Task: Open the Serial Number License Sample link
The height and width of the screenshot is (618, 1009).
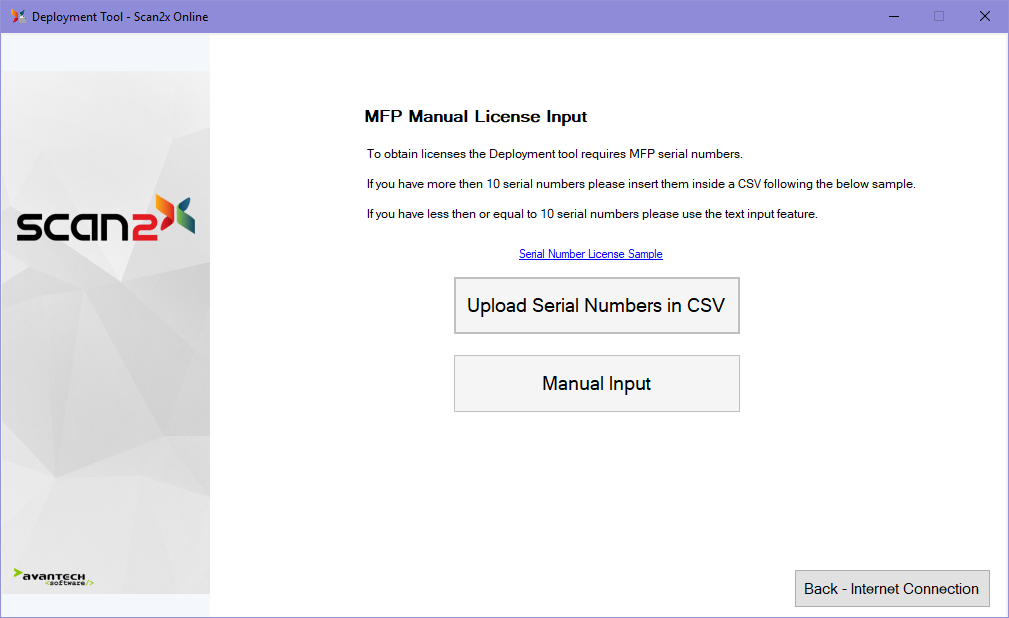Action: [590, 254]
